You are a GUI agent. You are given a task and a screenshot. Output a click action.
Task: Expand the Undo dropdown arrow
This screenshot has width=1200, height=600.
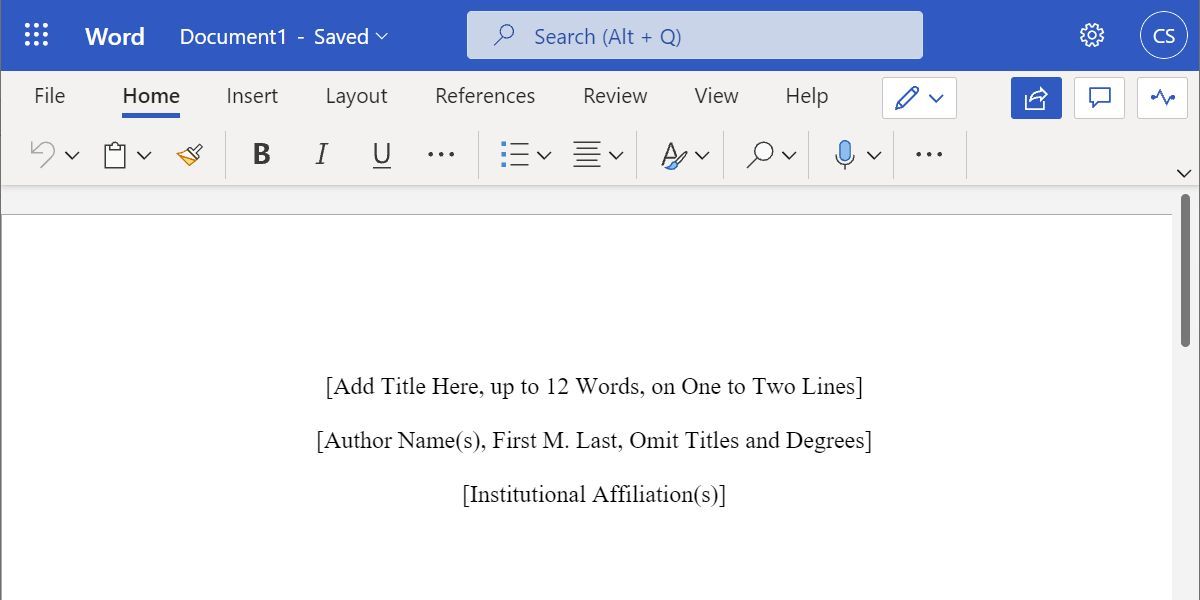pyautogui.click(x=72, y=155)
